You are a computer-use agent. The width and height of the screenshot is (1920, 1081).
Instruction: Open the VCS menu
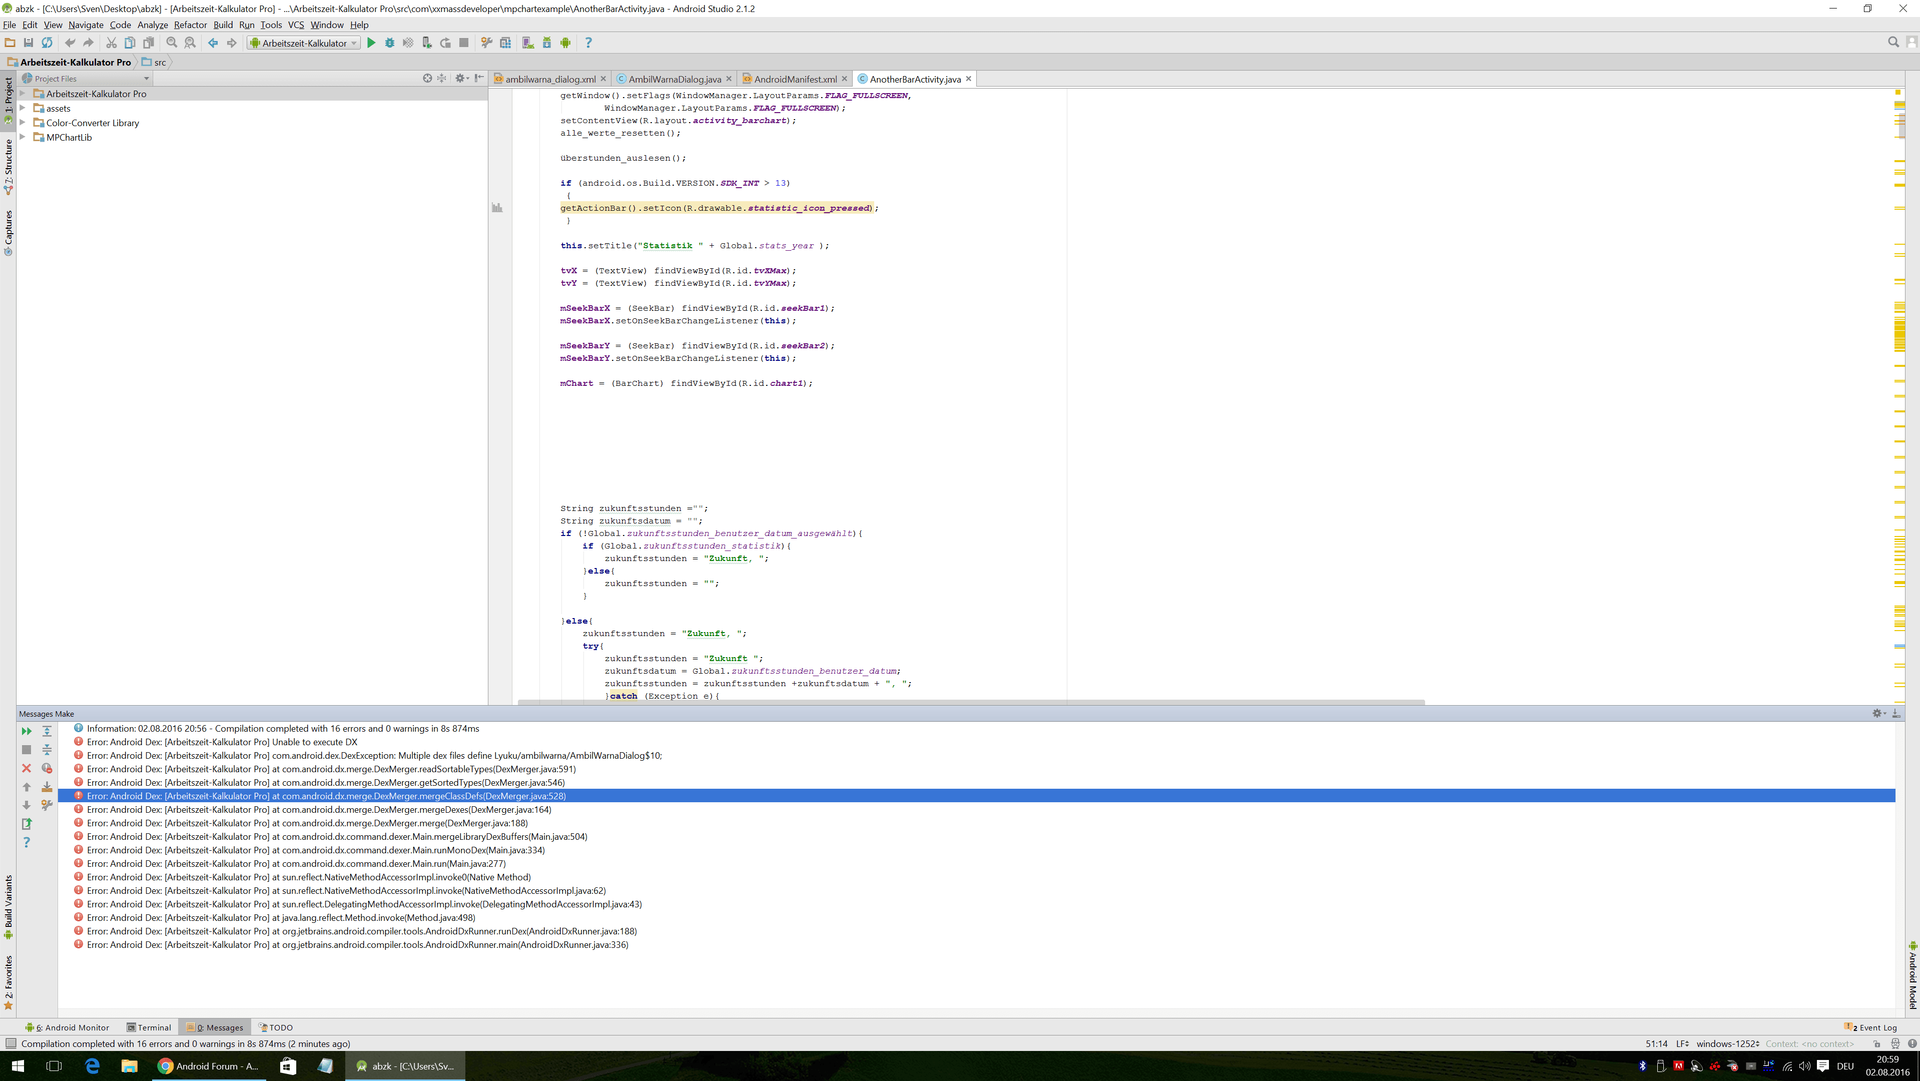coord(296,25)
